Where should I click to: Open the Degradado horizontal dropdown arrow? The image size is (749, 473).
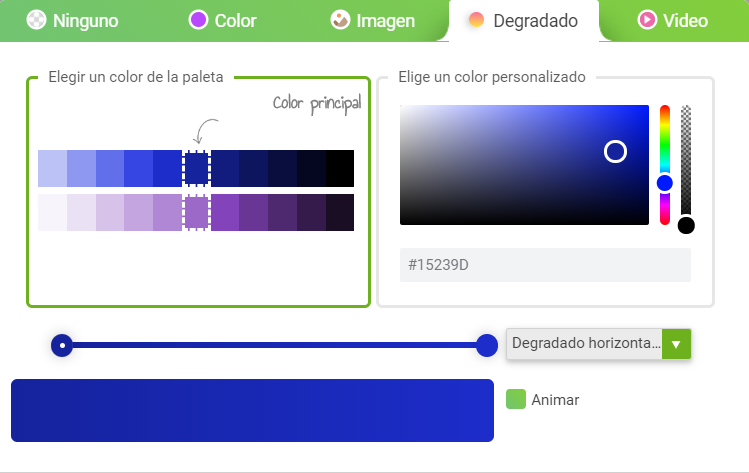click(676, 344)
